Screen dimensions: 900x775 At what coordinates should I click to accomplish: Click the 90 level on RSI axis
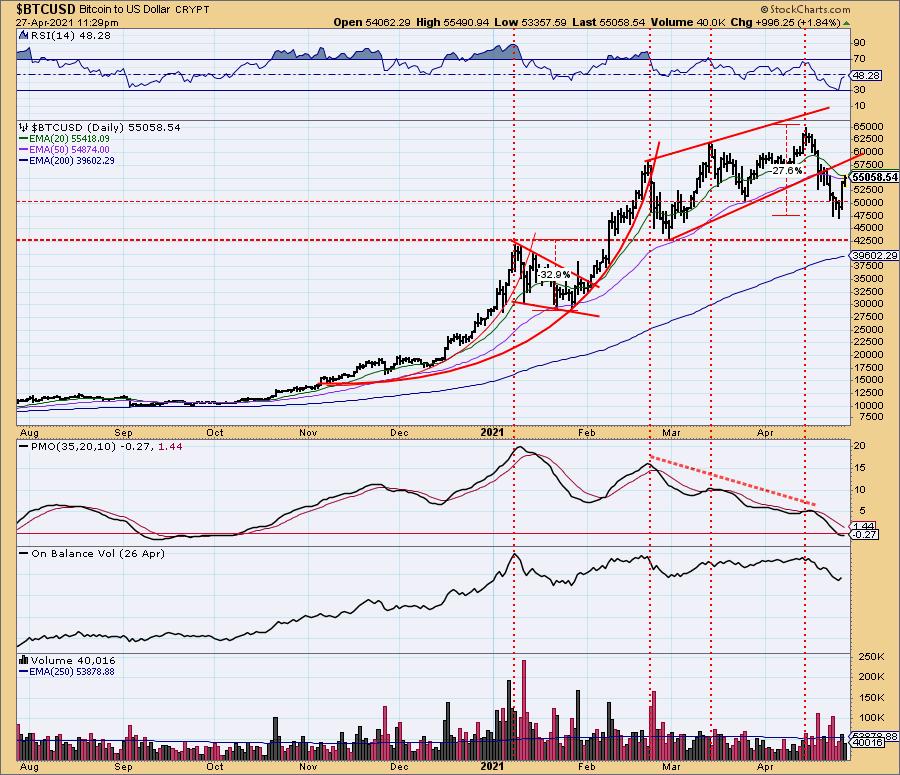coord(859,42)
